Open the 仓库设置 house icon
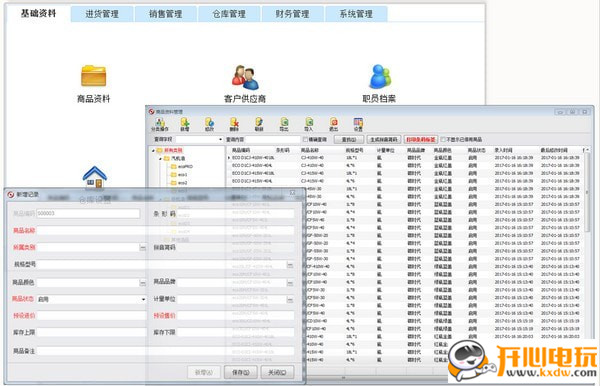 pyautogui.click(x=95, y=178)
